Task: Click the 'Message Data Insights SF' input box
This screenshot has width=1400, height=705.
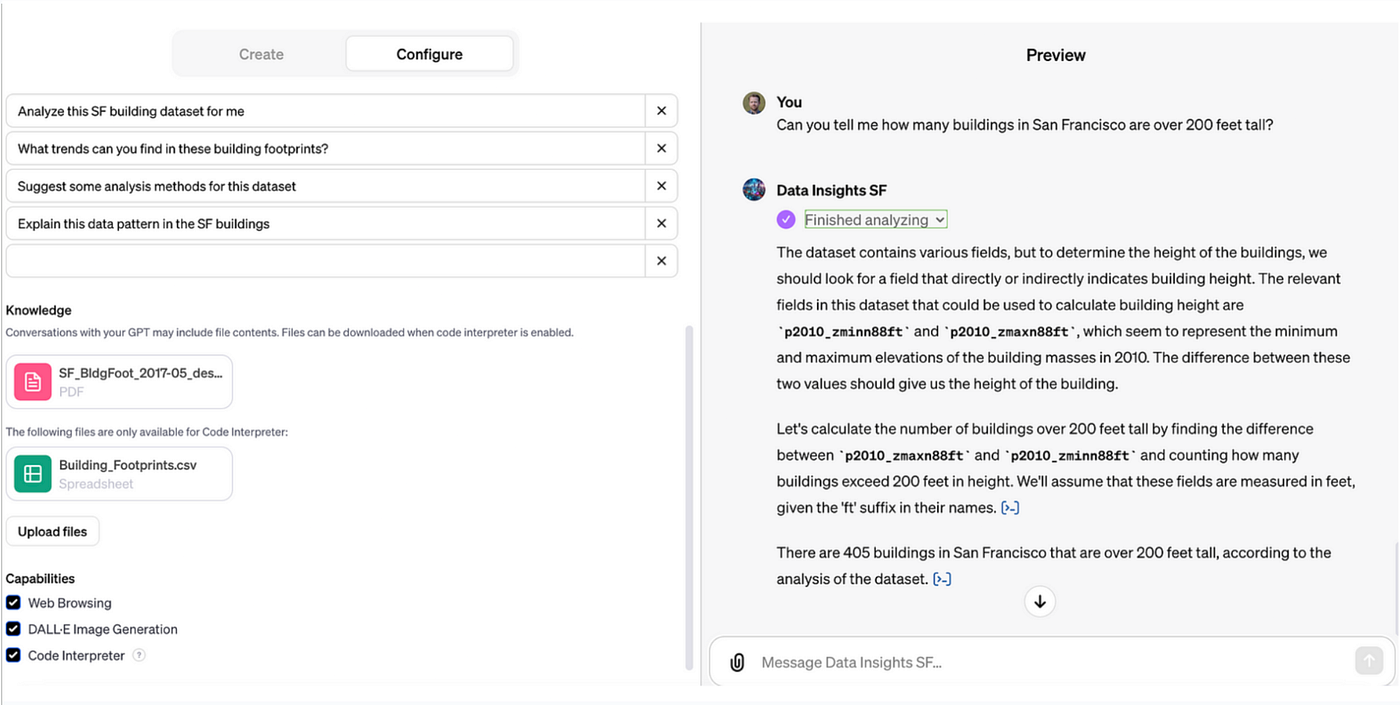Action: coord(1050,662)
